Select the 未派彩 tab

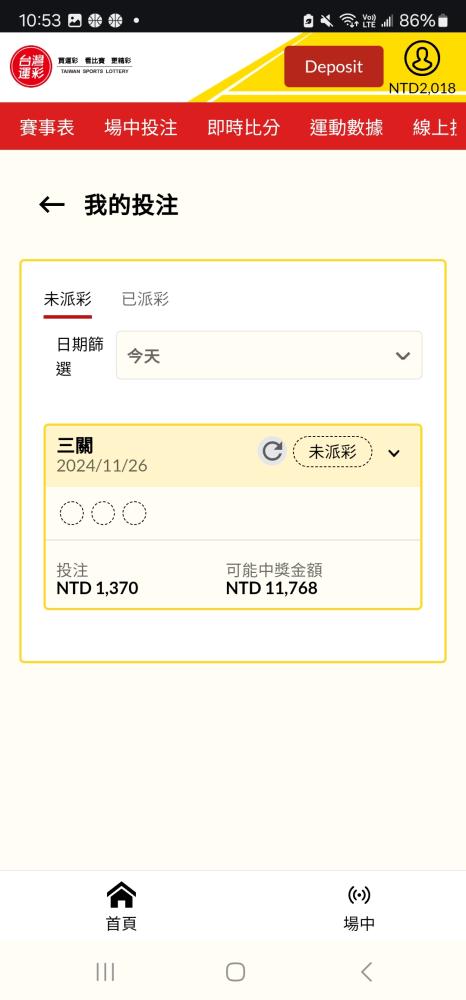coord(68,299)
